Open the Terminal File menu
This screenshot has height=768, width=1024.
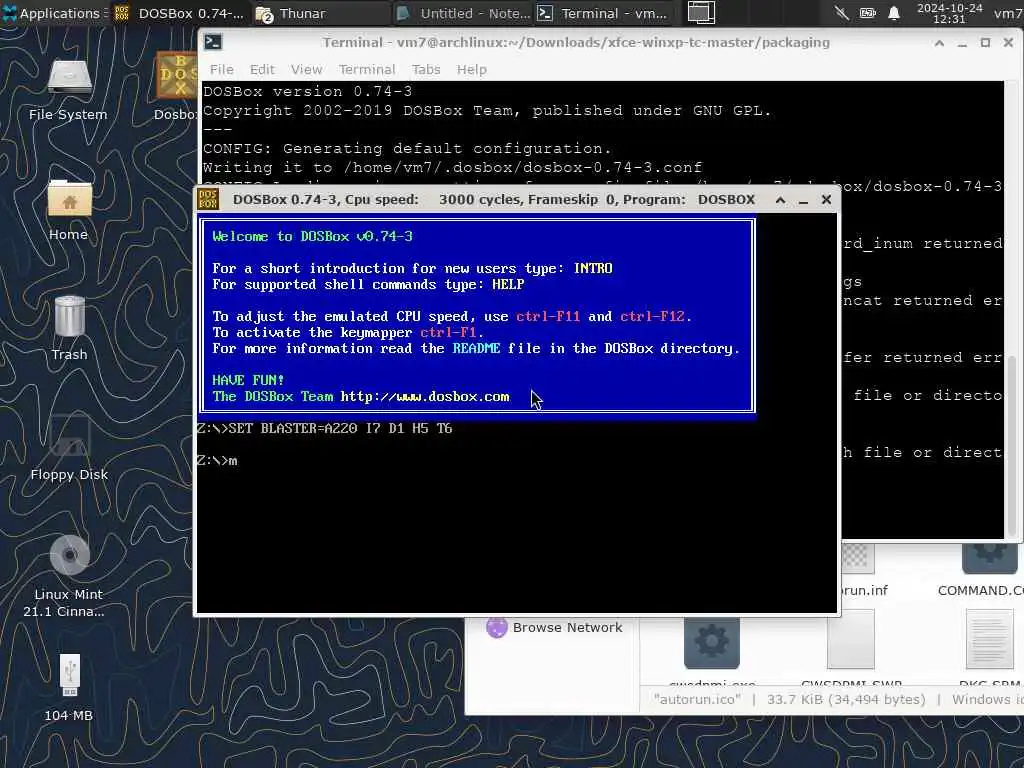point(221,69)
